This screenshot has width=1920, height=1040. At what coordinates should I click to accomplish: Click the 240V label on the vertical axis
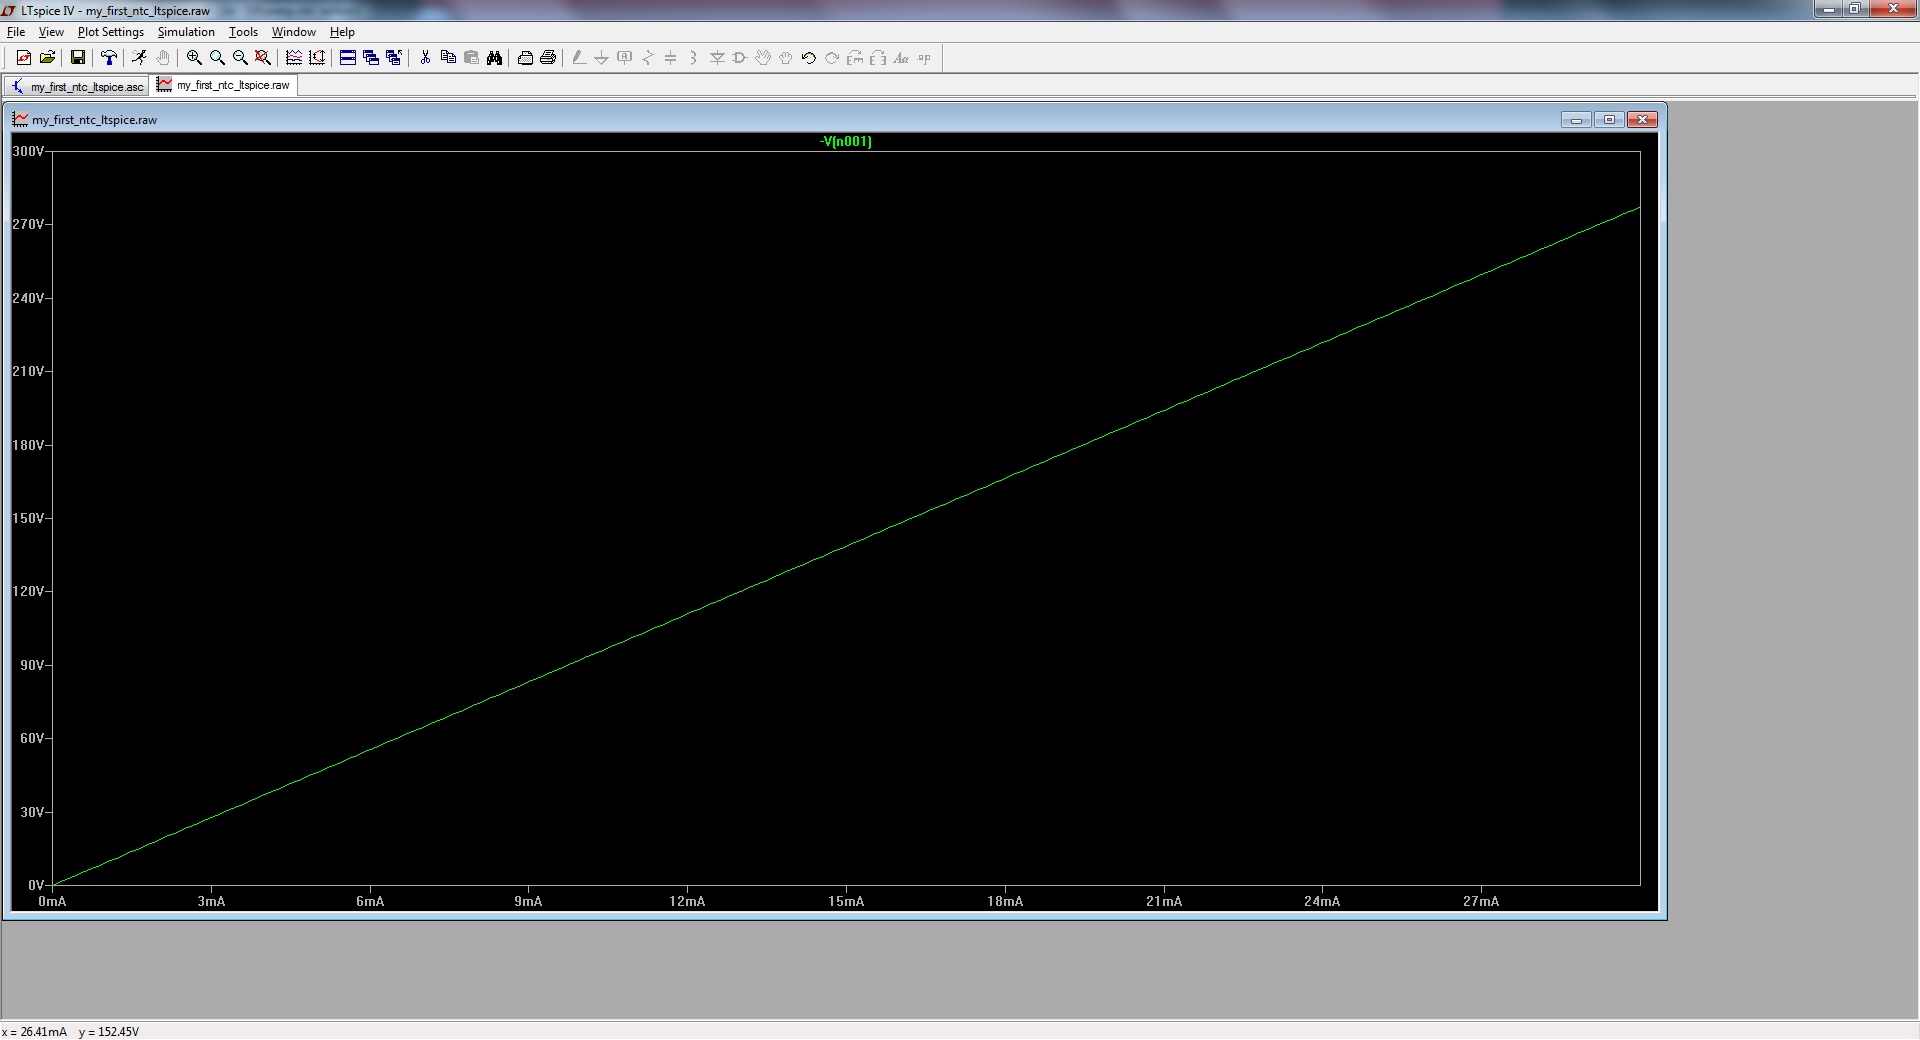pos(28,298)
